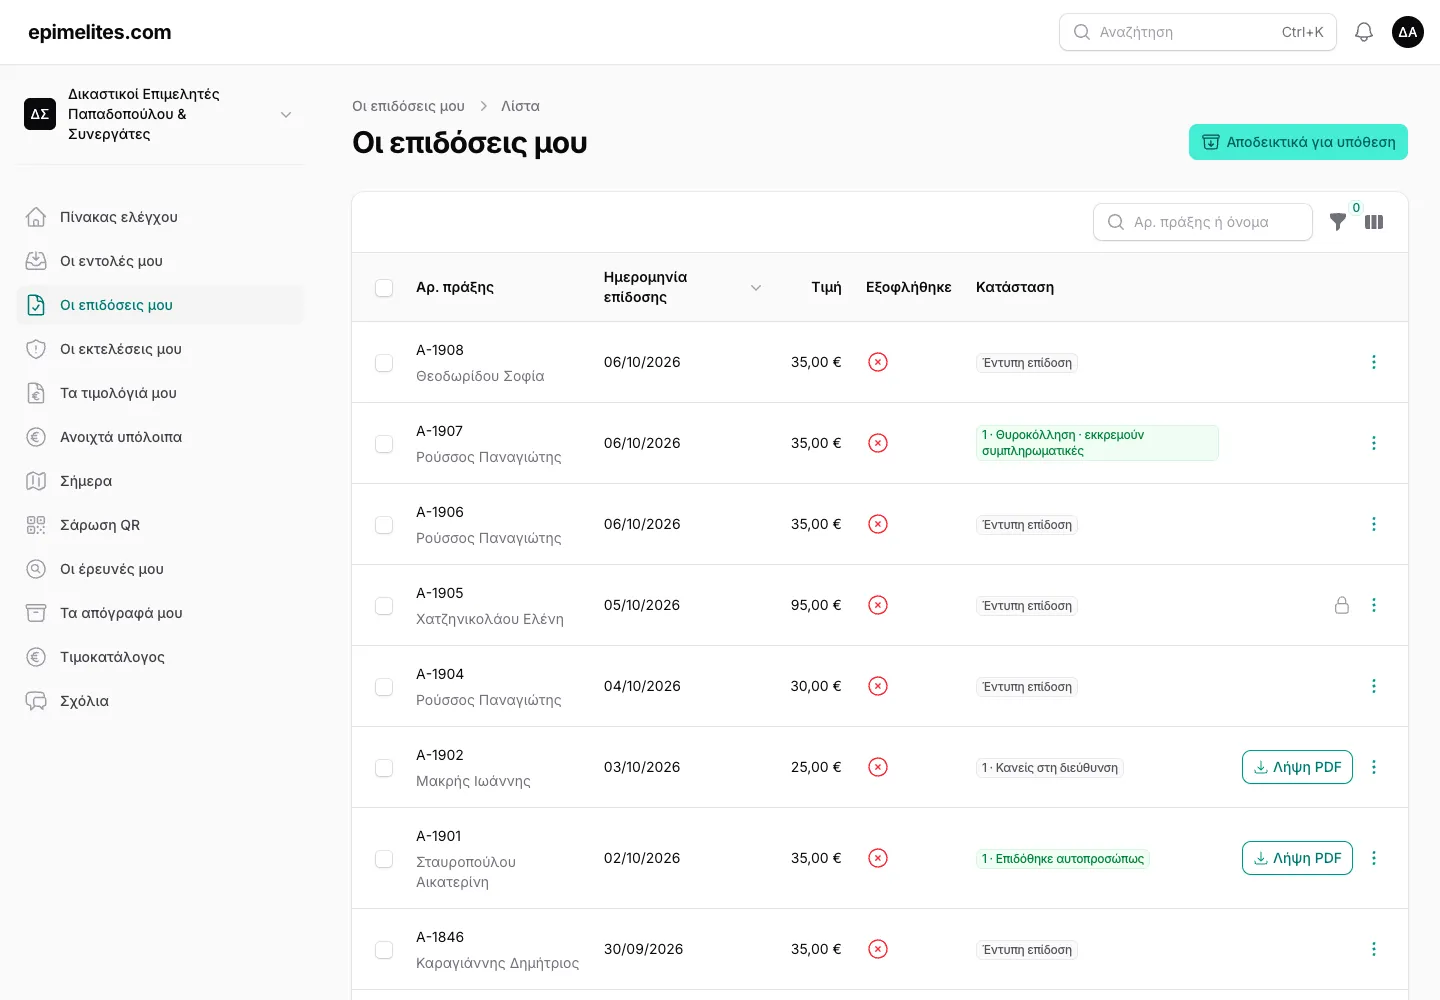Open row actions menu for A-1906
Image resolution: width=1440 pixels, height=1000 pixels.
pyautogui.click(x=1374, y=524)
